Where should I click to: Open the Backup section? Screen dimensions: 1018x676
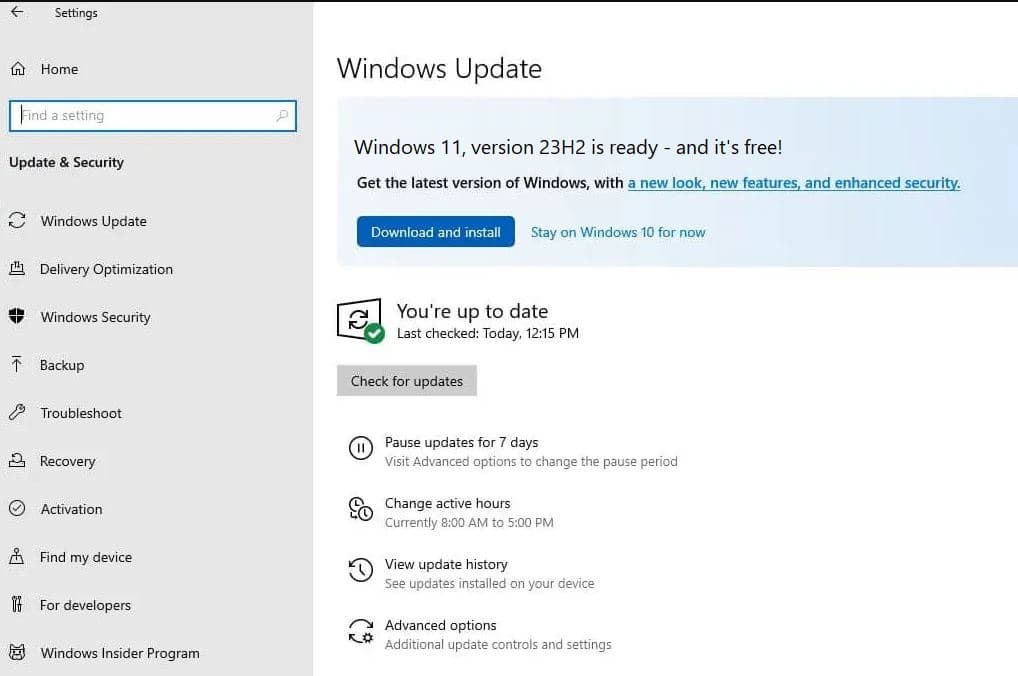pos(62,365)
